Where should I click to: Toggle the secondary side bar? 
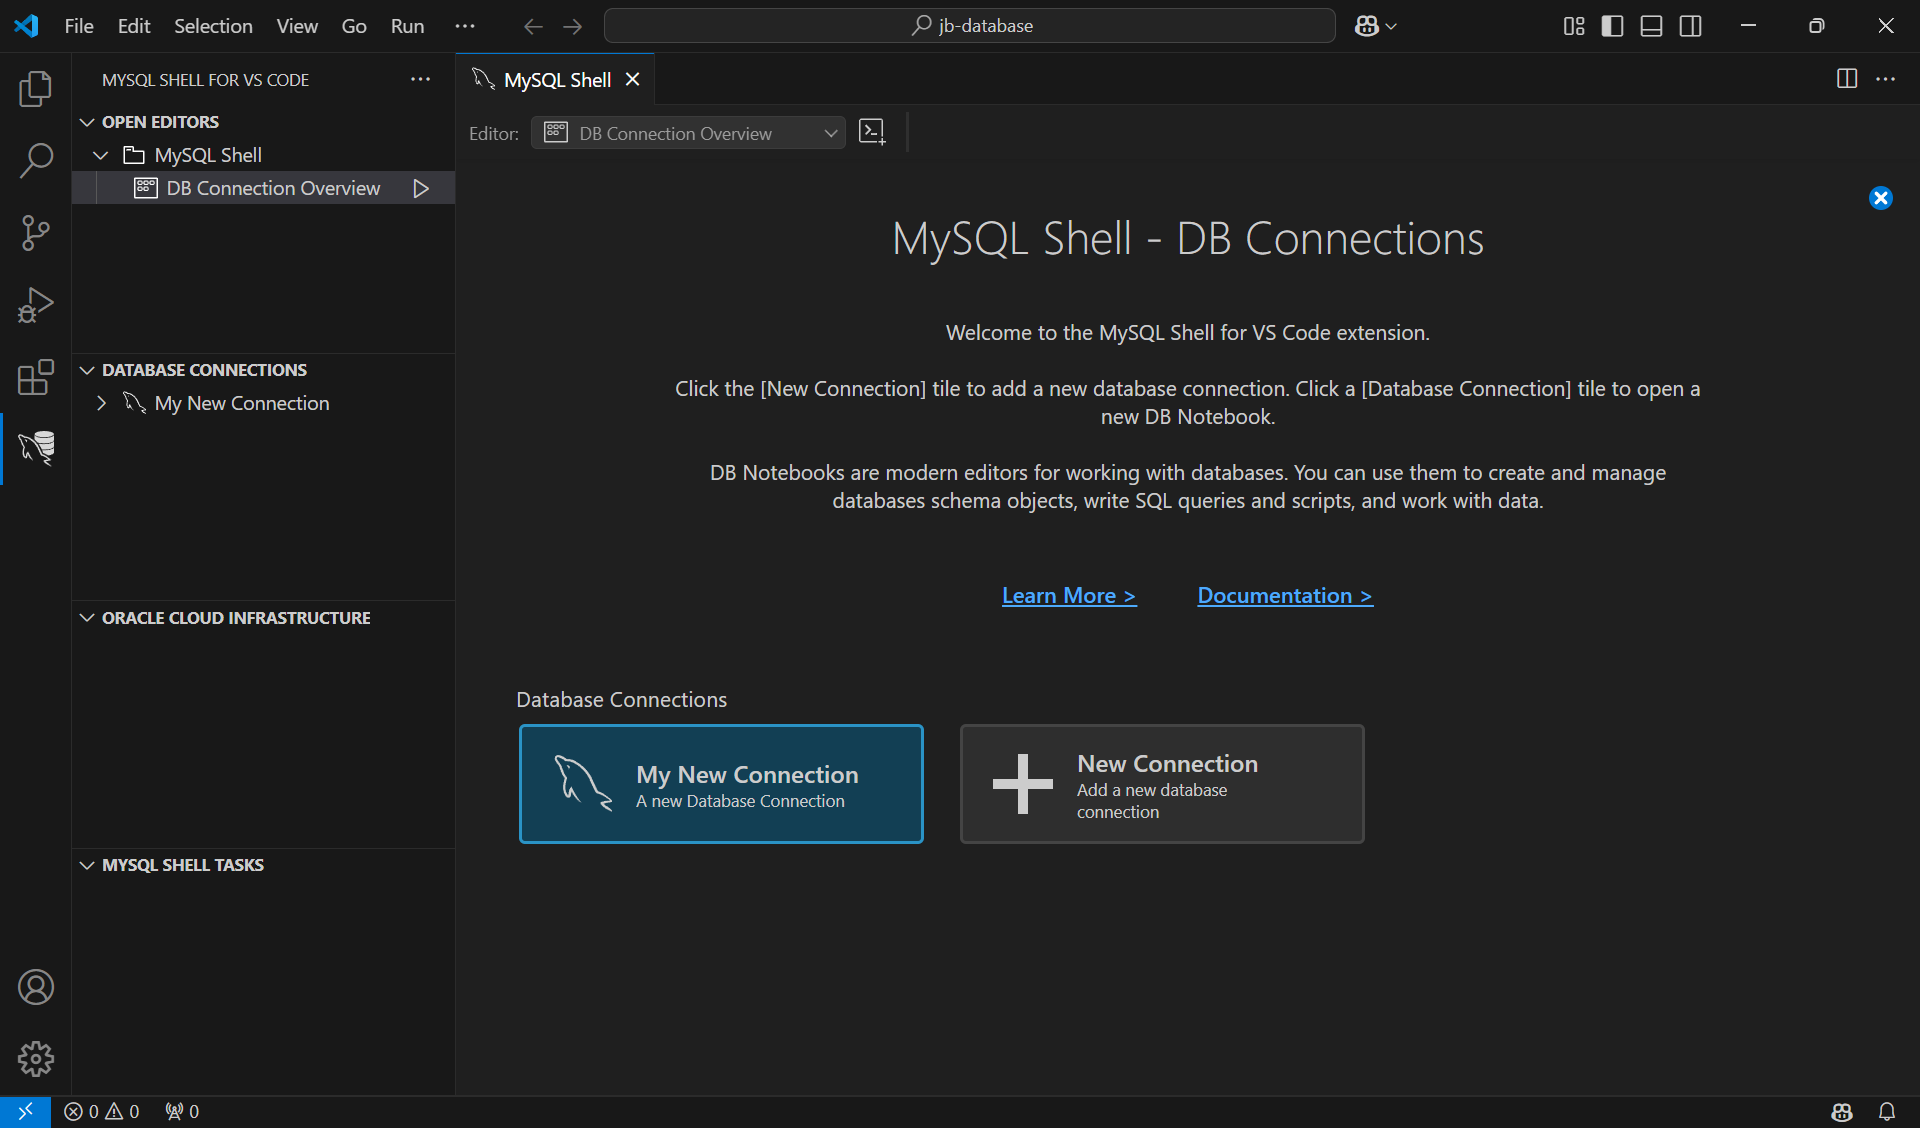pos(1690,26)
